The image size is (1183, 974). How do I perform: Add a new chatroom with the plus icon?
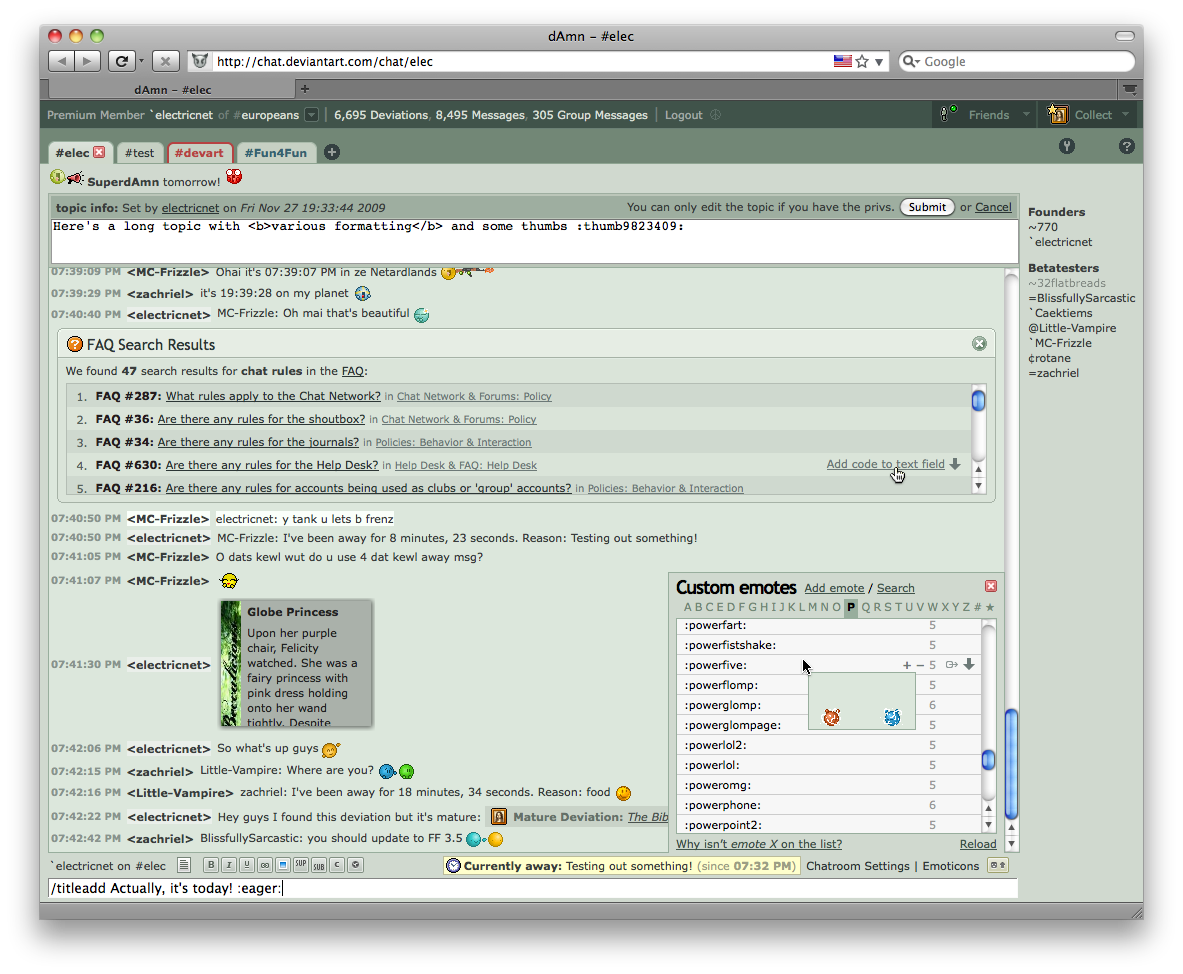pyautogui.click(x=332, y=152)
